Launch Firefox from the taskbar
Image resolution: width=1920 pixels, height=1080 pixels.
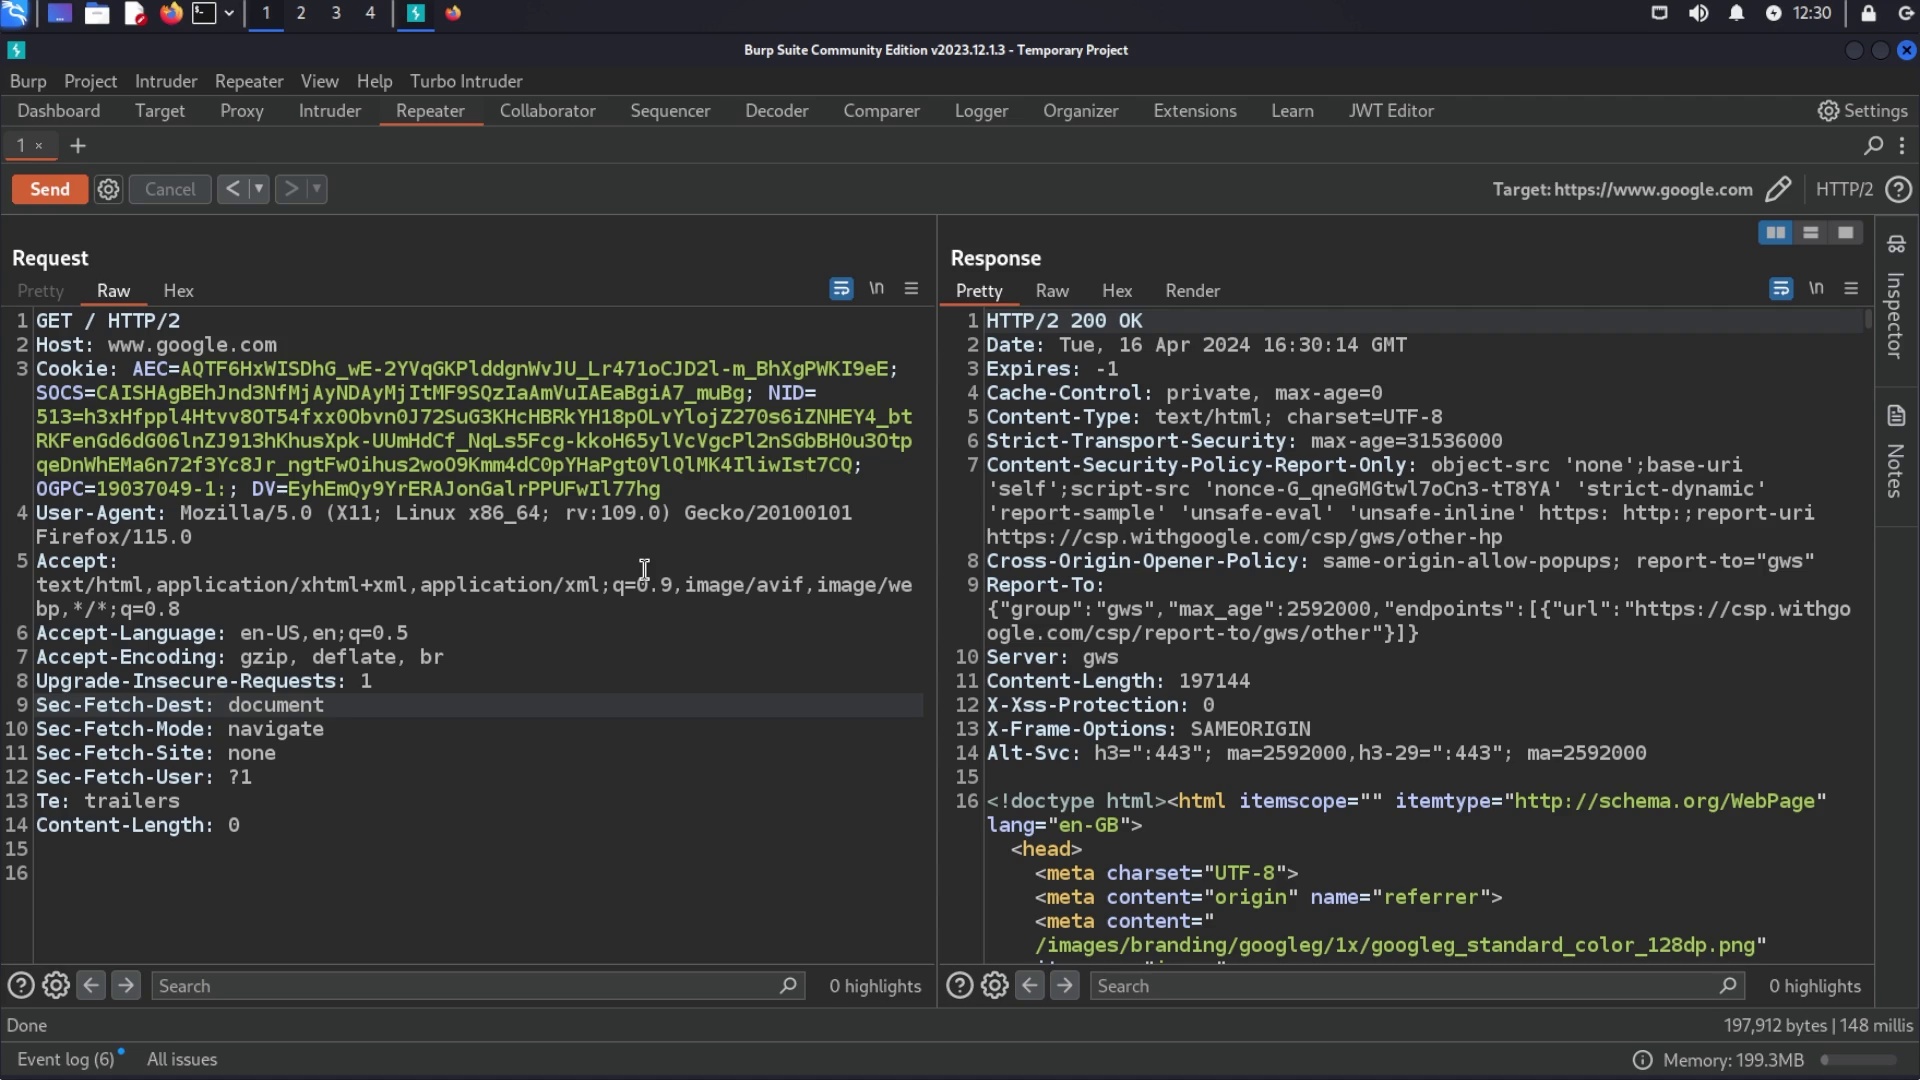(171, 13)
